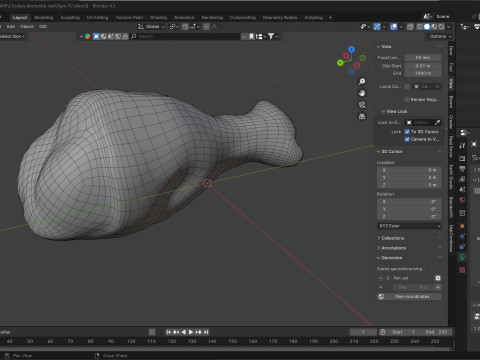Jump to first frame in timeline
The height and width of the screenshot is (360, 480).
tap(168, 332)
